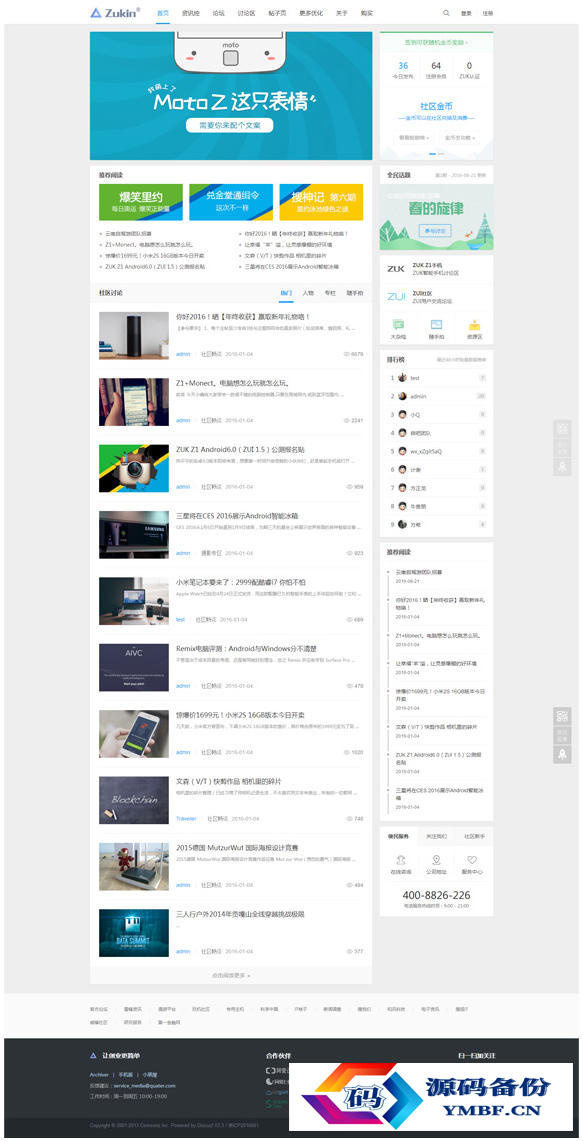Click the Archiver footer link
Screen dimensions: 583x1141
[99, 1074]
